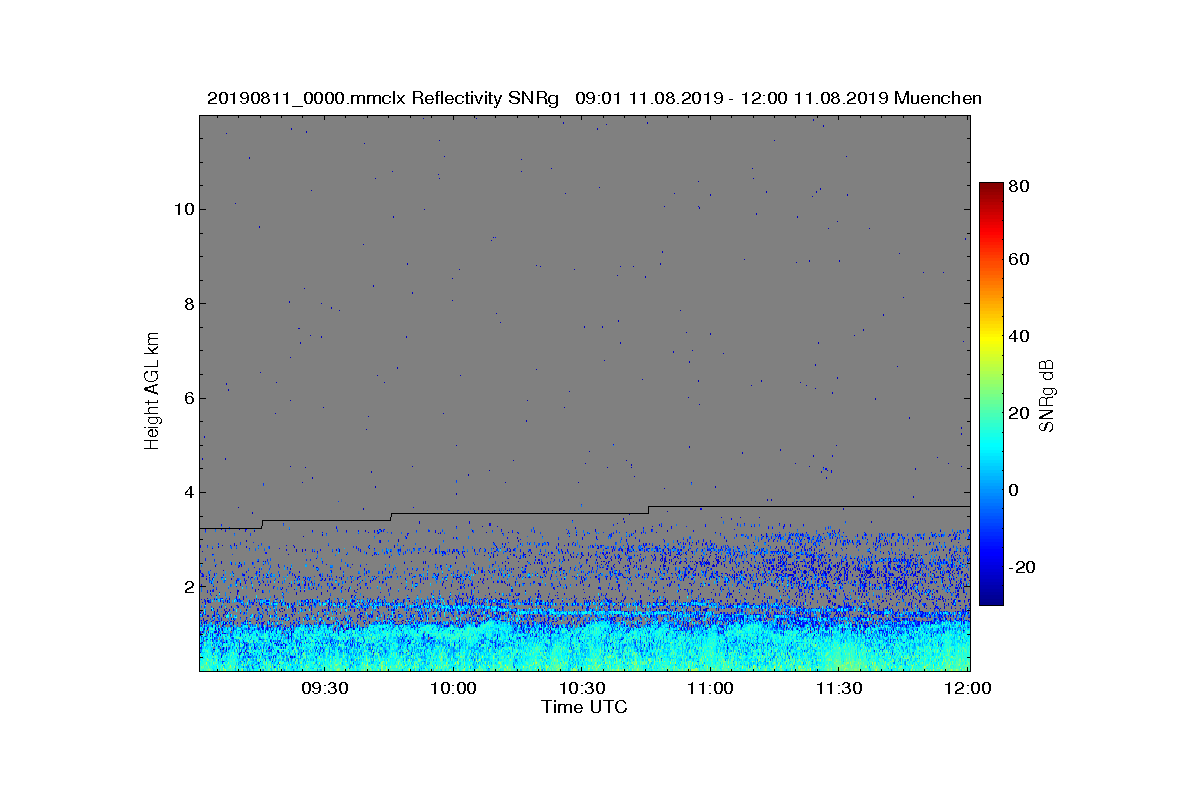Click the 10:30 time tick label
Viewport: 1200px width, 800px height.
coord(583,688)
